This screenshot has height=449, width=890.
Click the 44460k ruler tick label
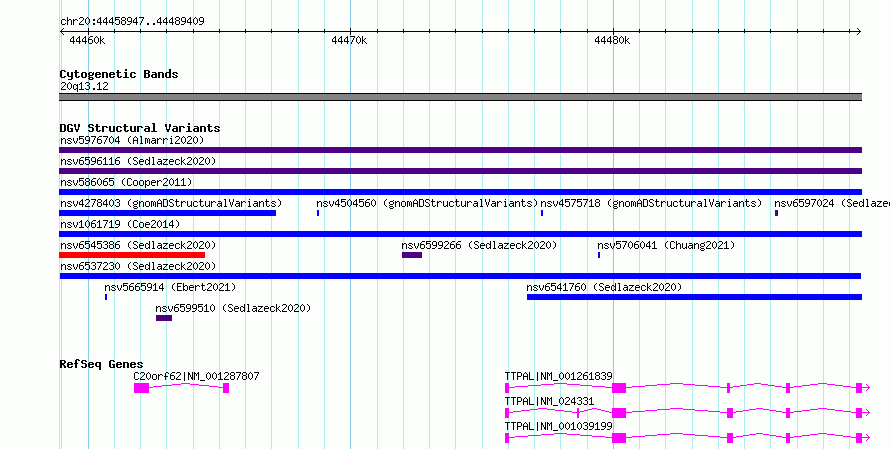pos(87,40)
